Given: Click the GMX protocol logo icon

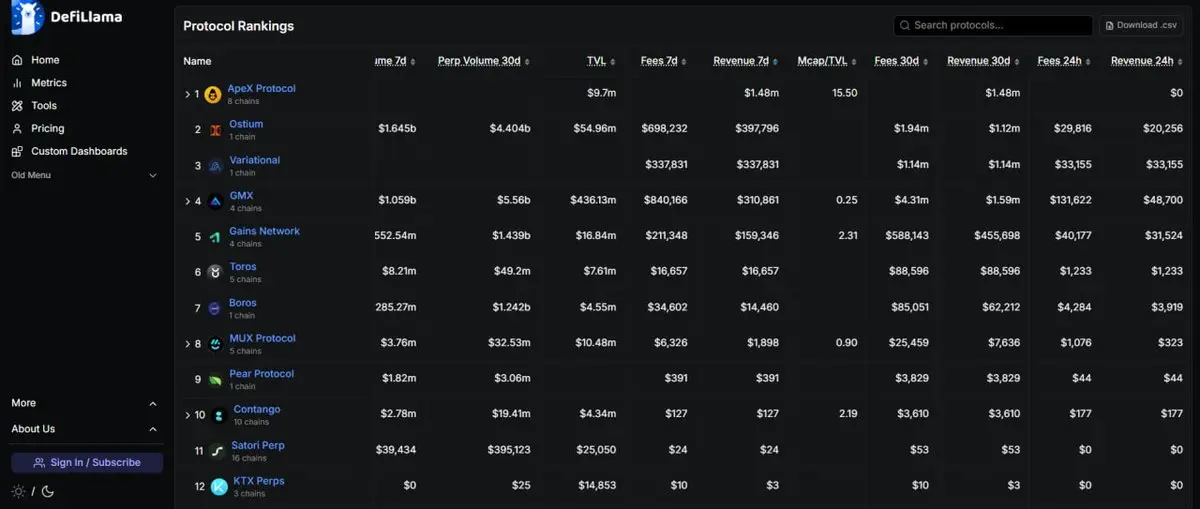Looking at the screenshot, I should click(215, 201).
